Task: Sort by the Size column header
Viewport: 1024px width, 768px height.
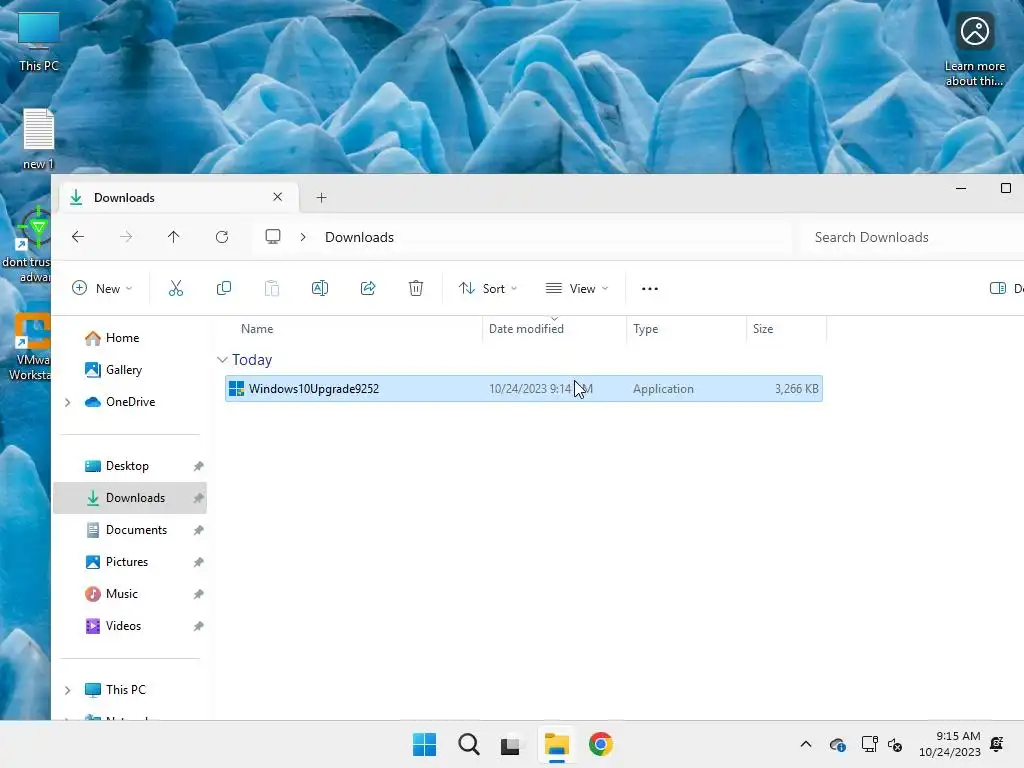Action: coord(786,328)
